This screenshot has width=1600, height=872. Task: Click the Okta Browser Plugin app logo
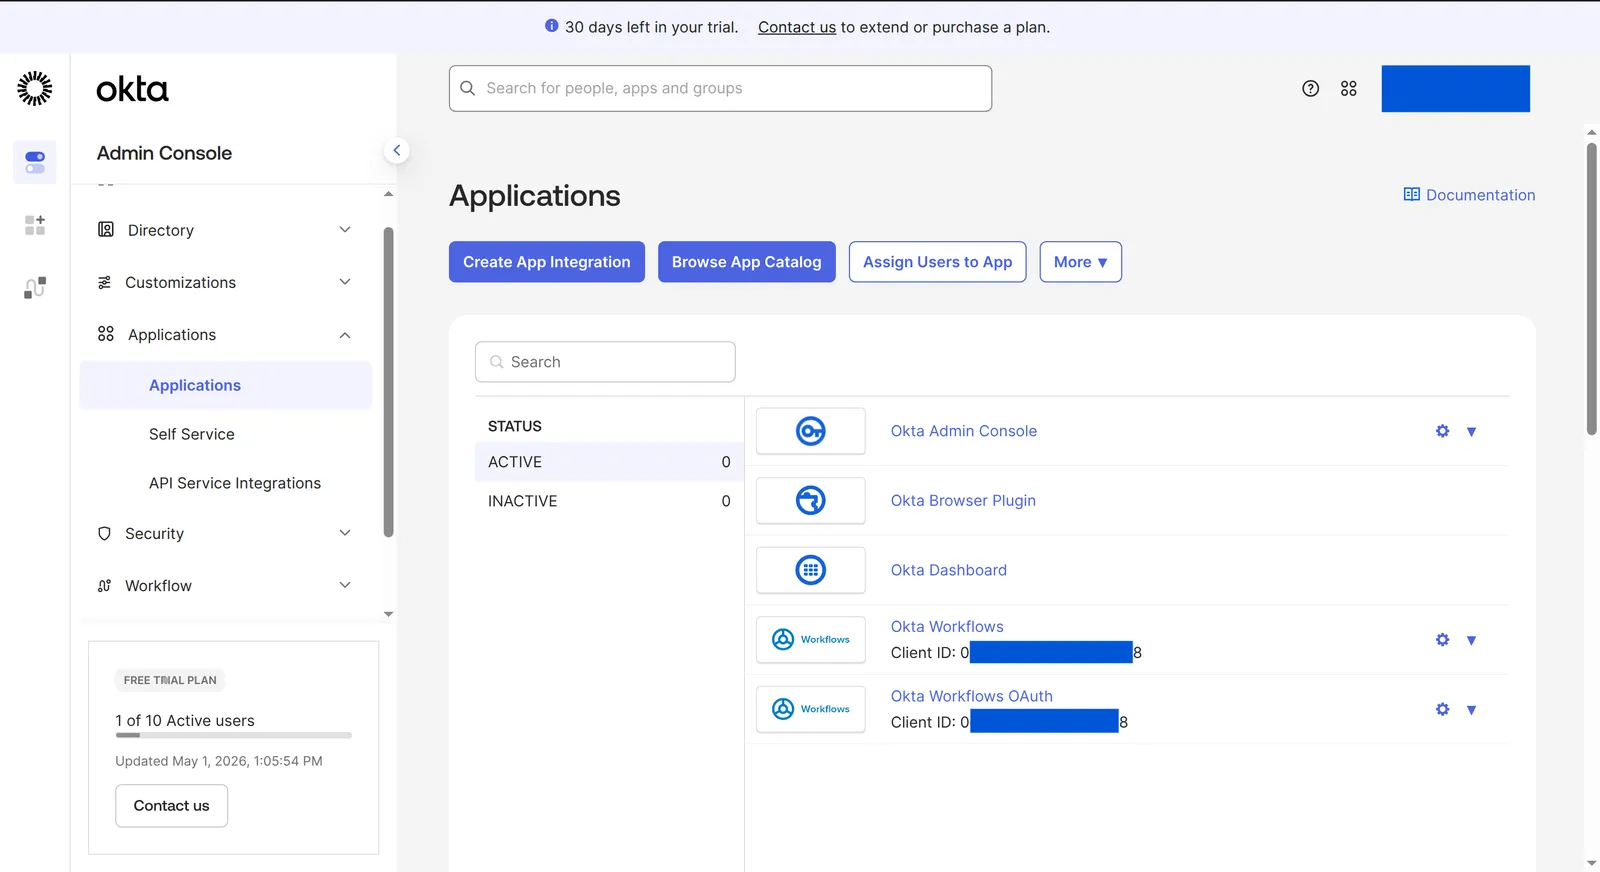point(811,500)
